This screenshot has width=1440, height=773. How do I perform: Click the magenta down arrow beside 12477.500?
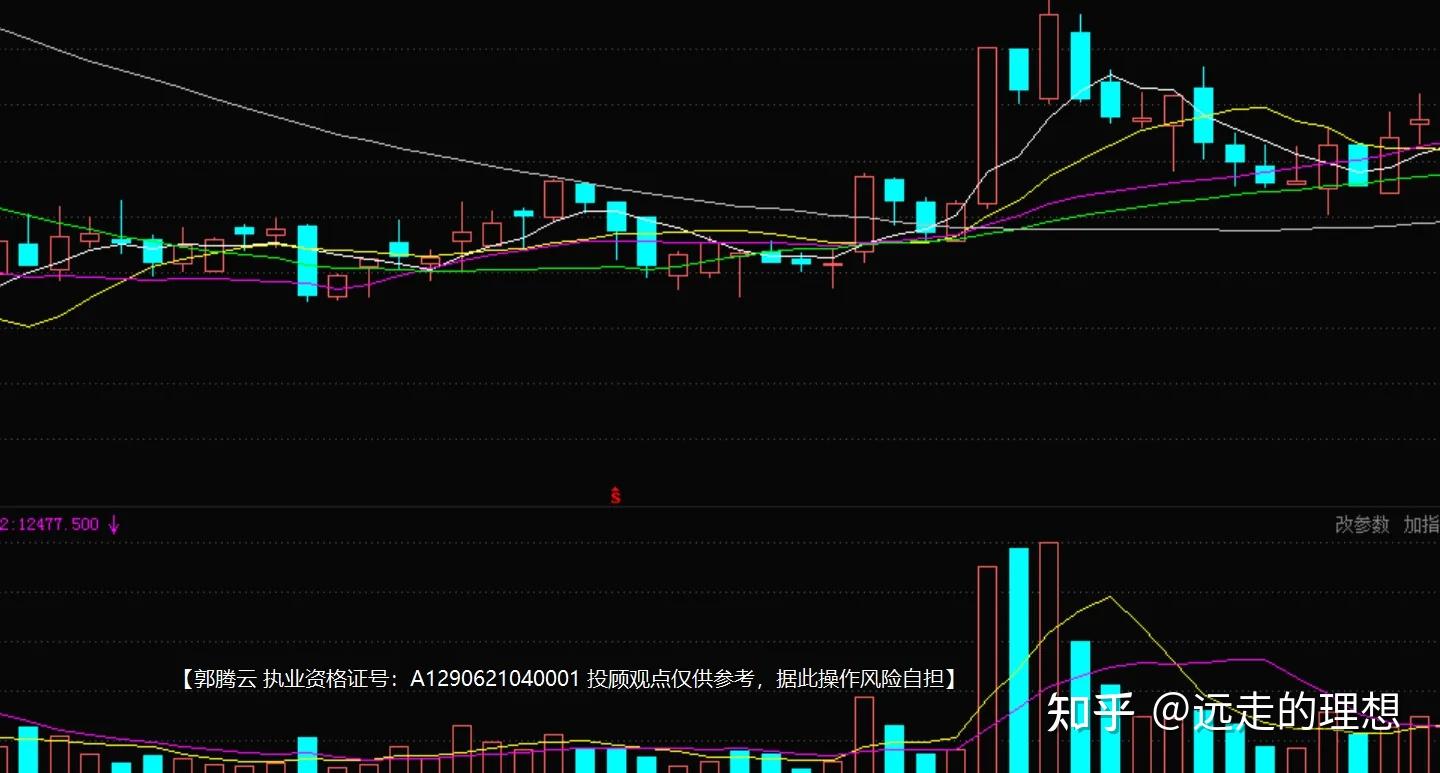[114, 524]
